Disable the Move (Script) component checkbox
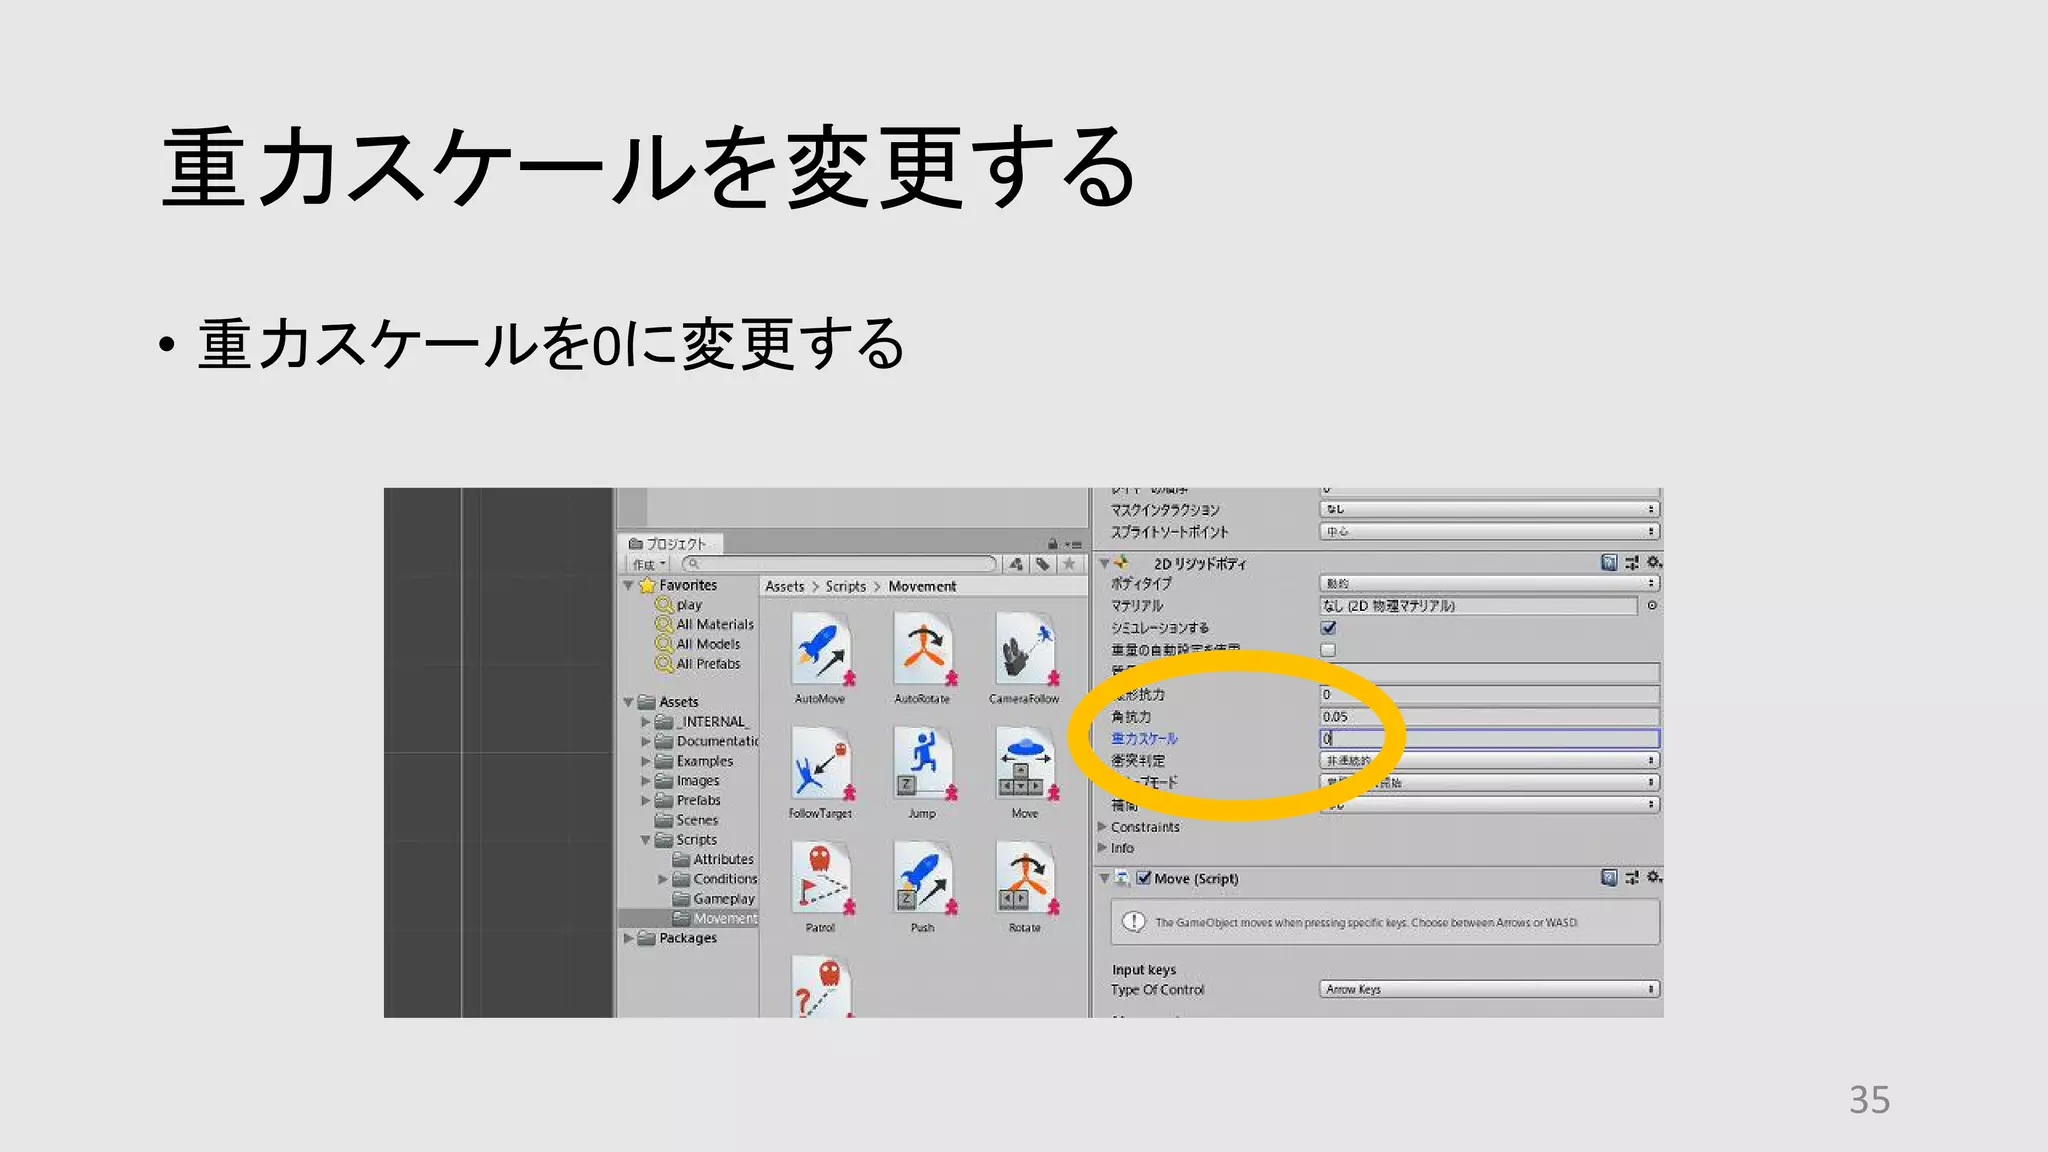Viewport: 2048px width, 1152px height. point(1144,878)
